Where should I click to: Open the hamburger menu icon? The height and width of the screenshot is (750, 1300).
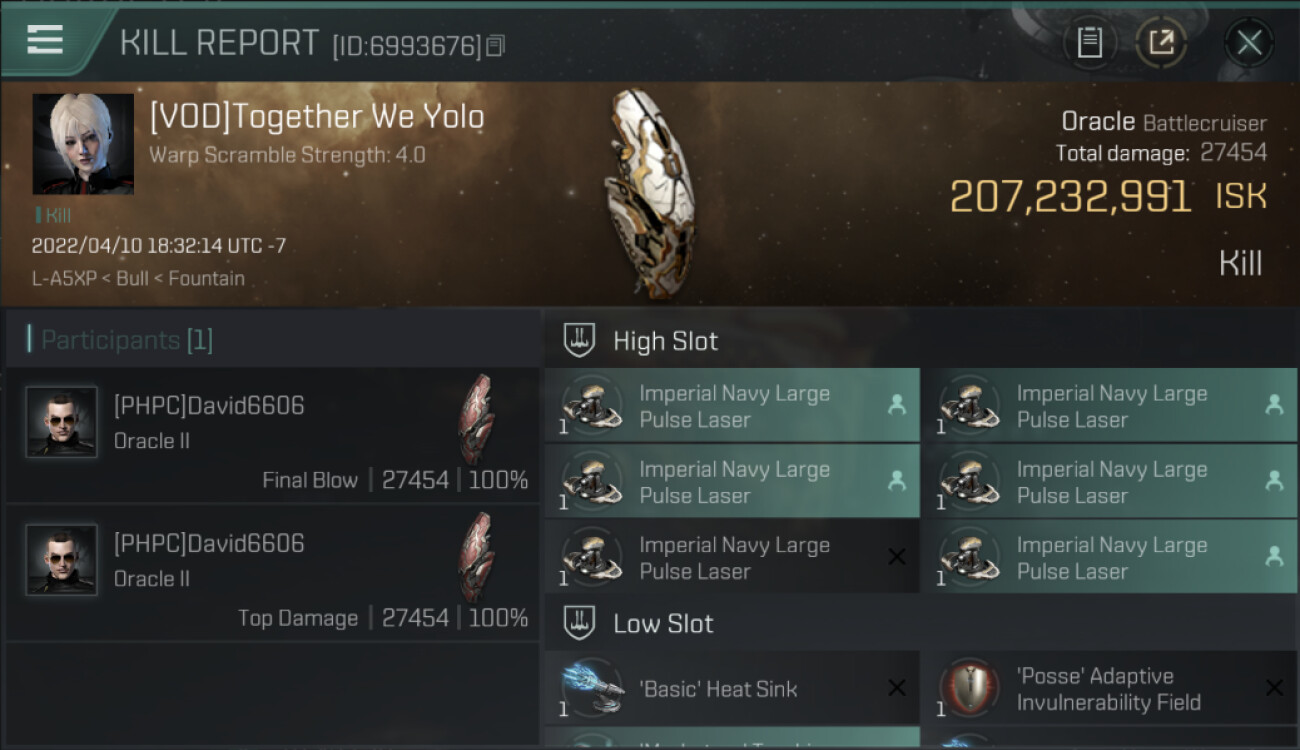(45, 40)
